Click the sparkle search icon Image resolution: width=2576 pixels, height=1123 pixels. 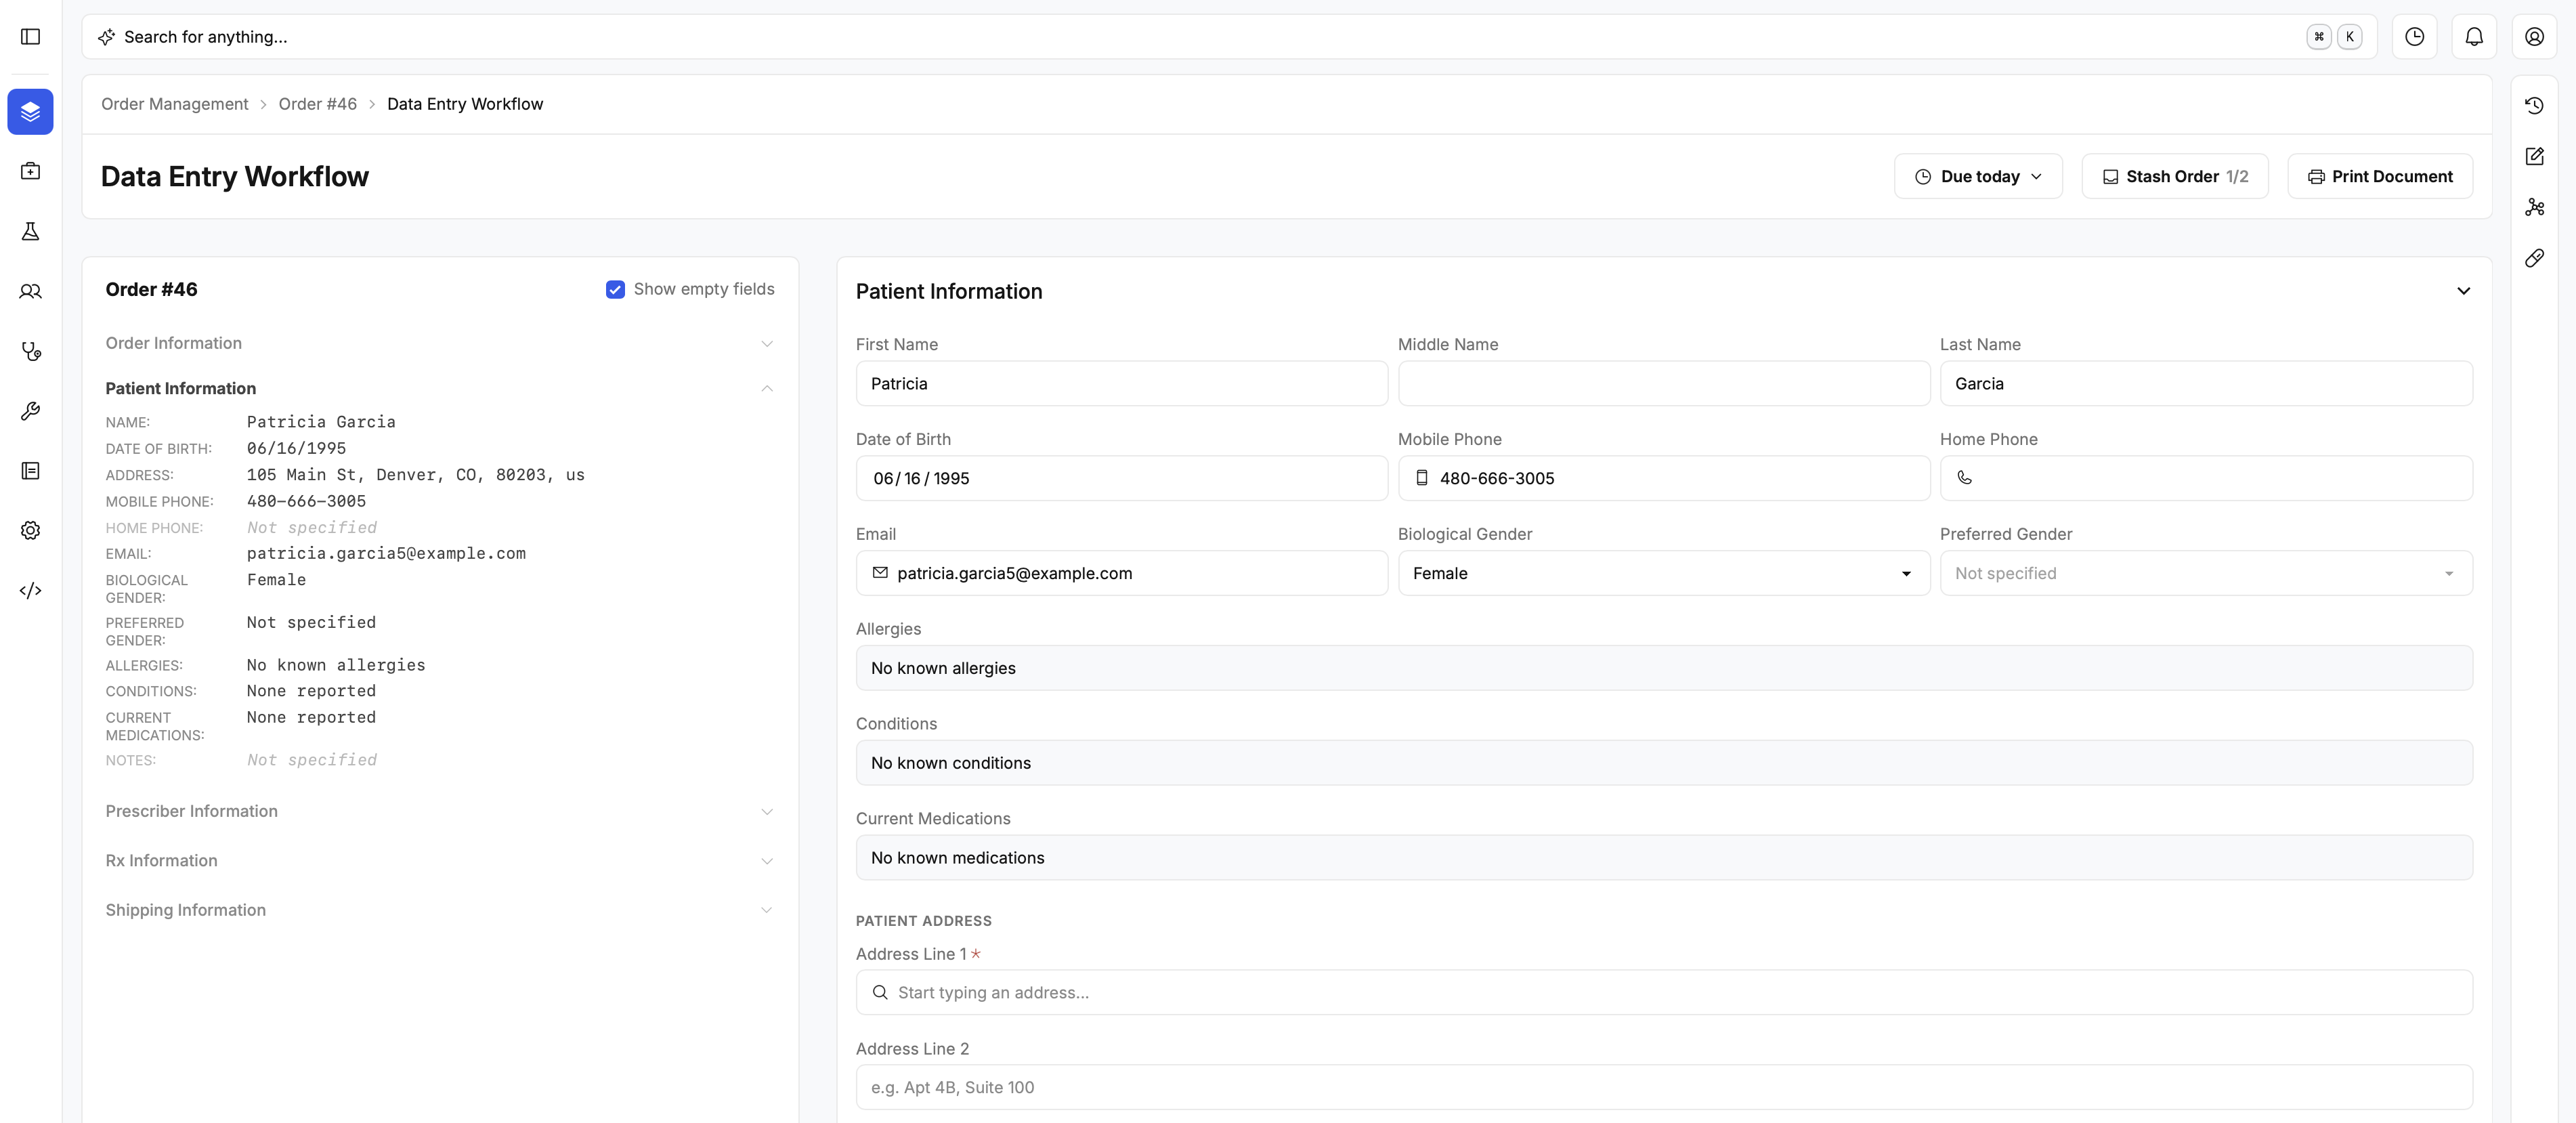pyautogui.click(x=106, y=37)
